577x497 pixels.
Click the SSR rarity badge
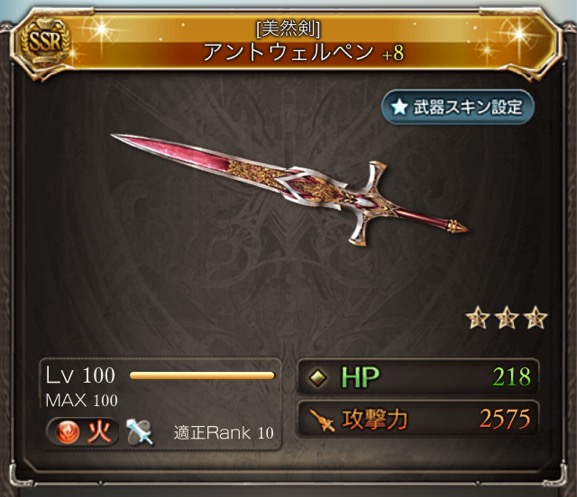[x=45, y=41]
